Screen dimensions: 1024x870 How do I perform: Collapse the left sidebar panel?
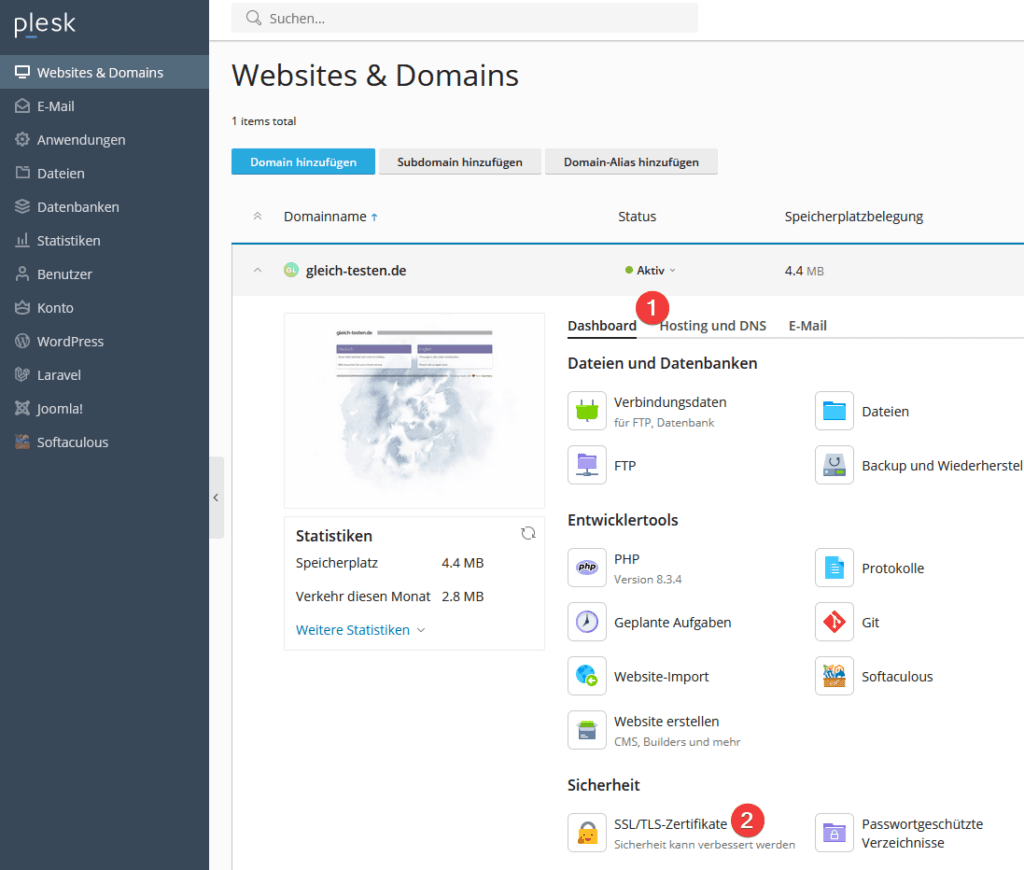coord(215,497)
